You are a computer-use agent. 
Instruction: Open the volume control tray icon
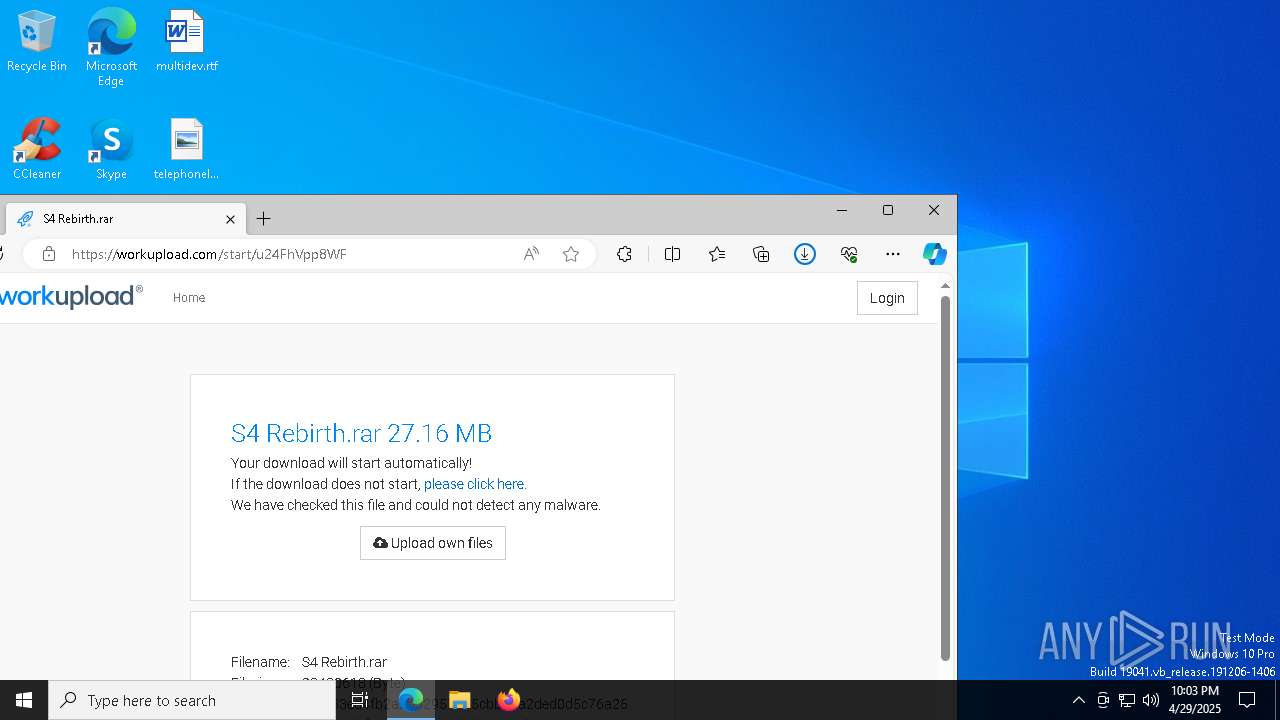pos(1151,700)
